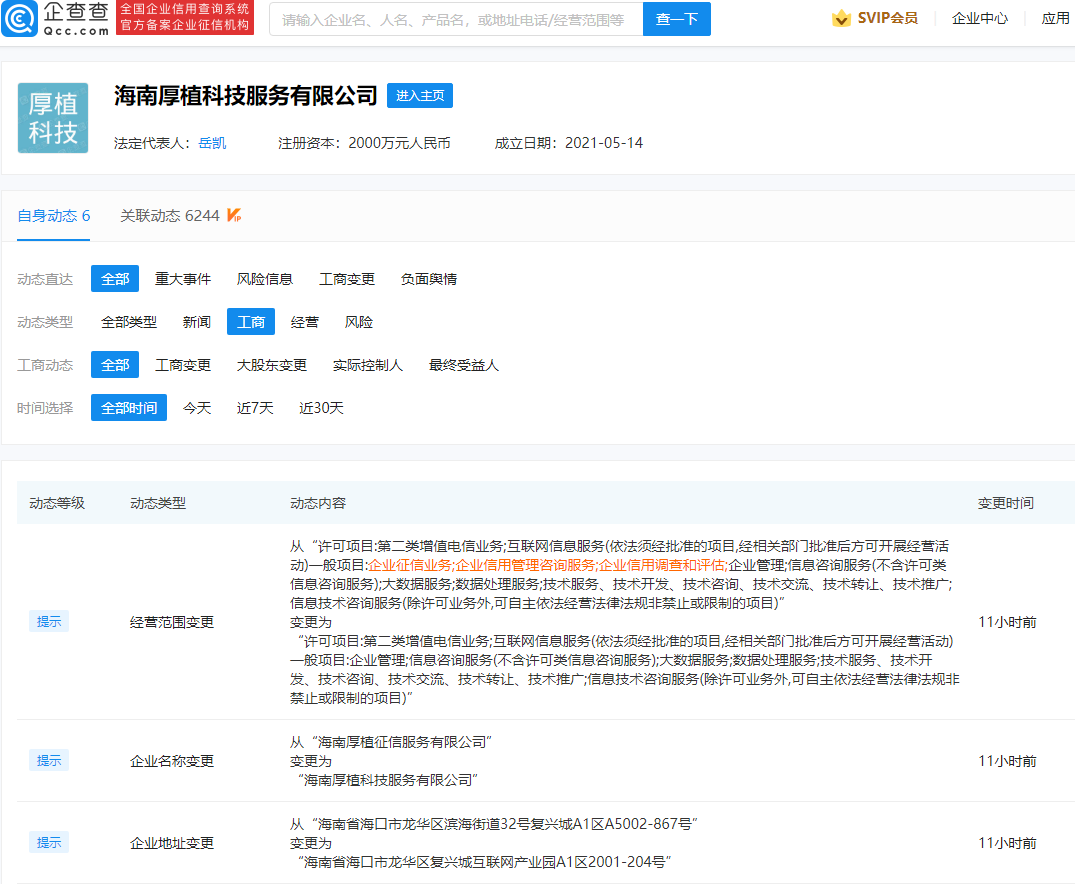The width and height of the screenshot is (1075, 884).
Task: Open legal representative 岳凯 link
Action: coord(213,143)
